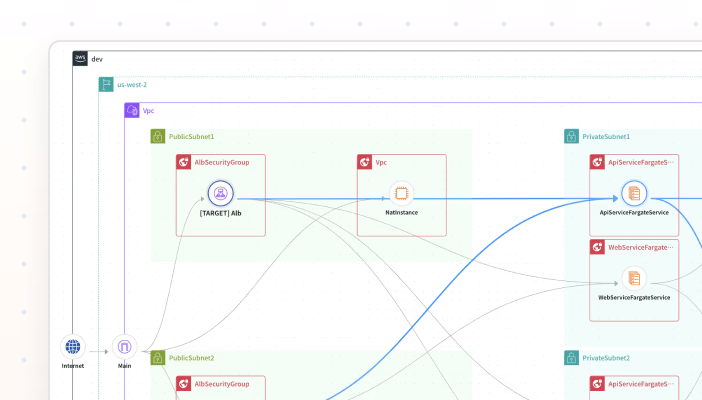This screenshot has width=702, height=400.
Task: Click the Main internet gateway node
Action: 125,347
